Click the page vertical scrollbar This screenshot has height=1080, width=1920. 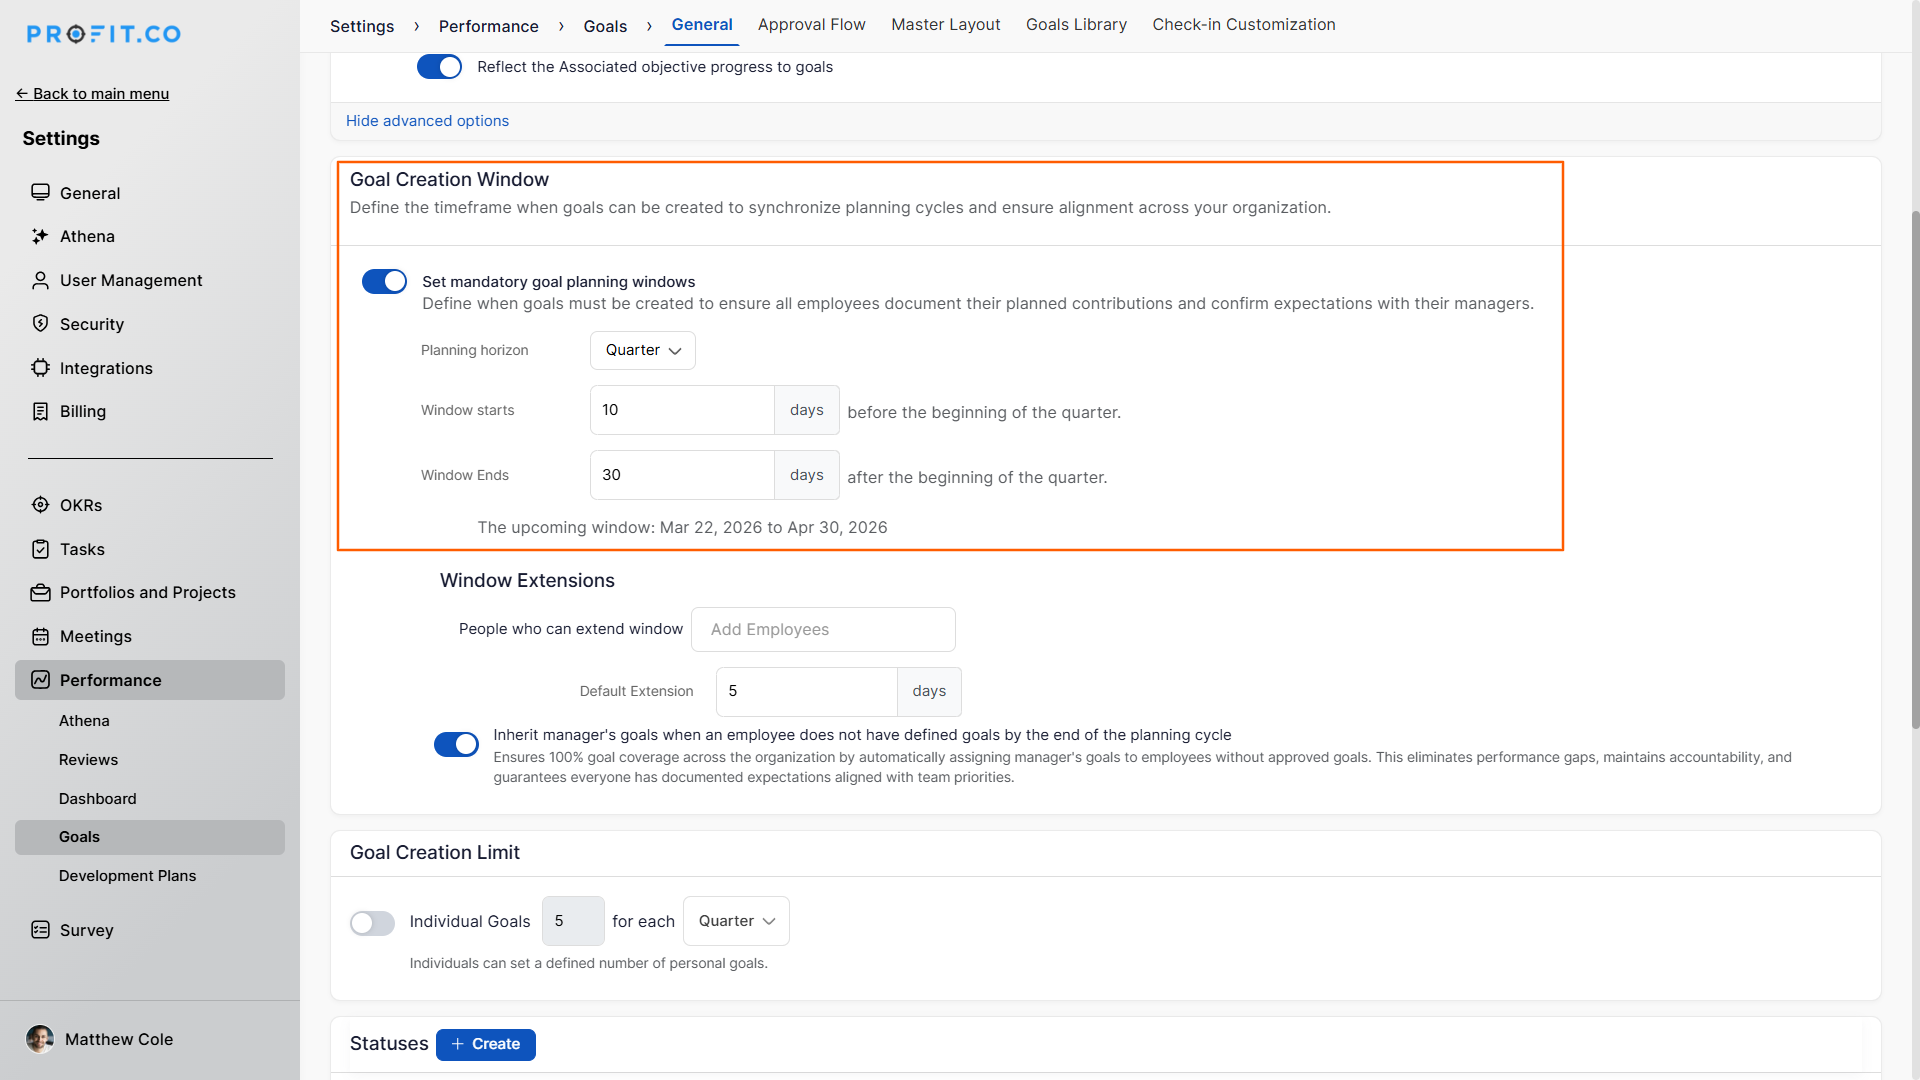click(1914, 470)
